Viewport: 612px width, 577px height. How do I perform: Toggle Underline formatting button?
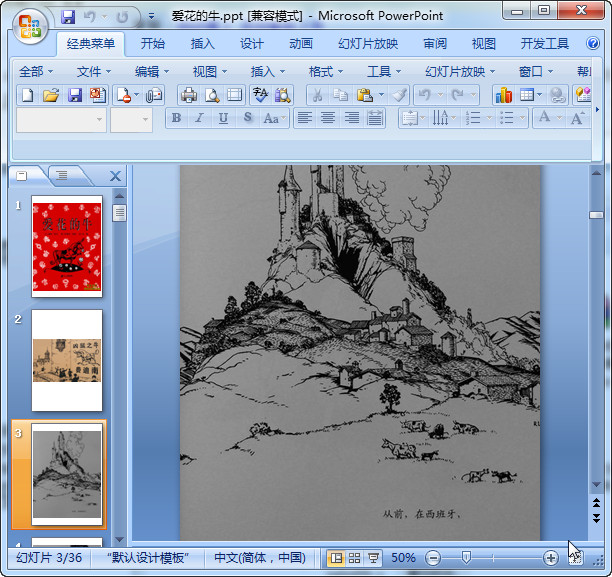pos(223,118)
